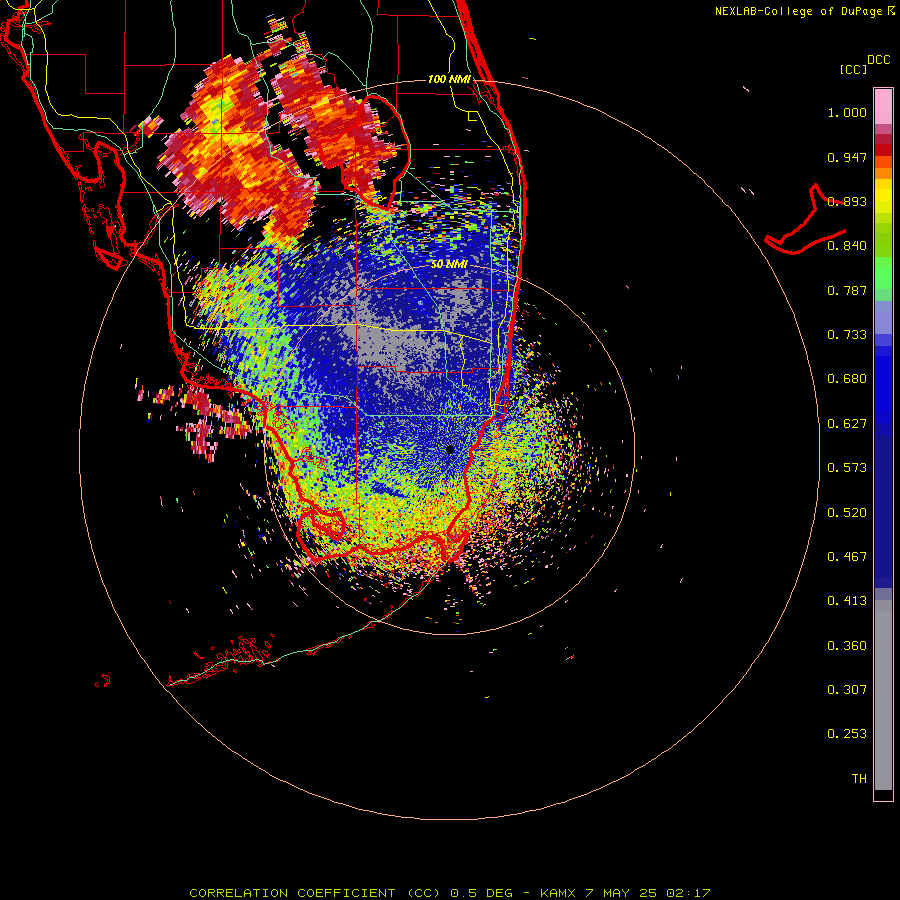Select the 1.000 scale value

tap(847, 112)
